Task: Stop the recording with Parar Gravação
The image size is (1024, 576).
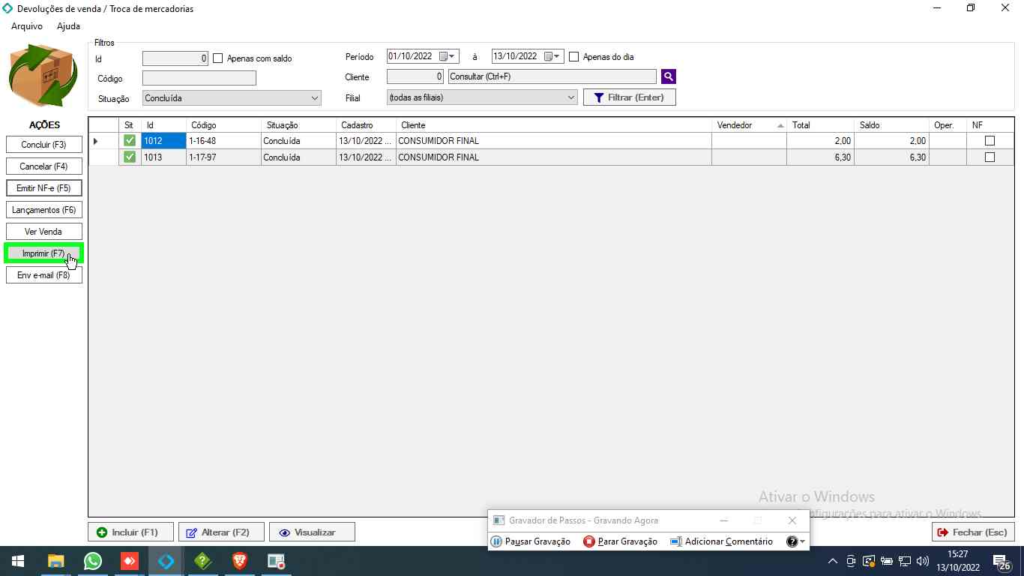Action: point(620,541)
